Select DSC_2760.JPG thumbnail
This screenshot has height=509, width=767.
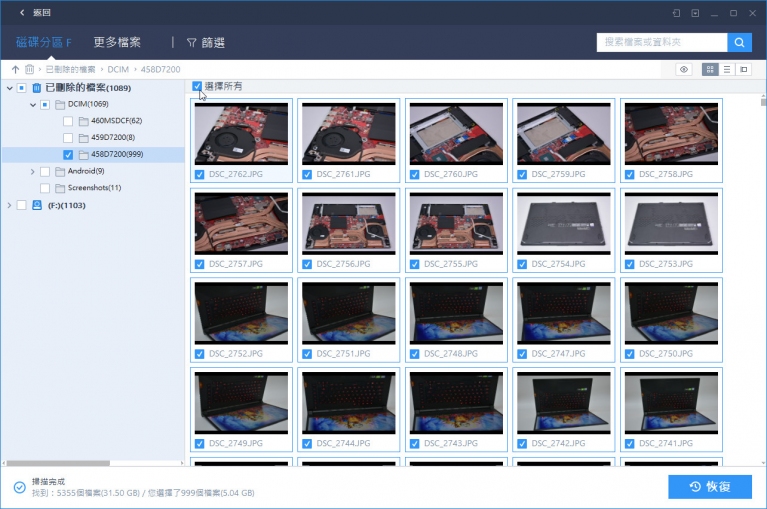456,133
